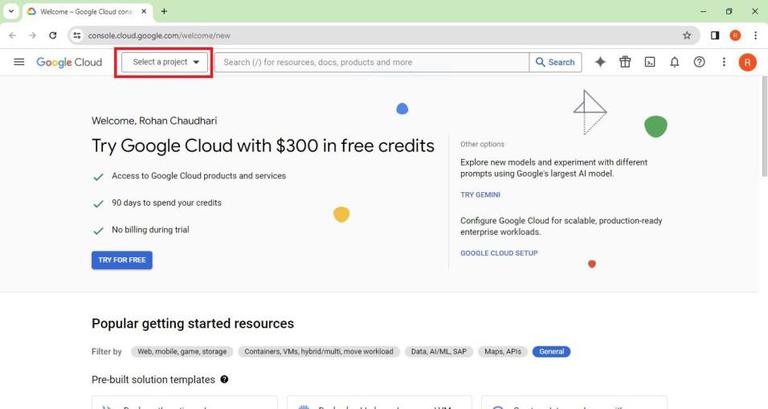Open the Google account avatar in the console
Screen dimensions: 768x409
(747, 62)
